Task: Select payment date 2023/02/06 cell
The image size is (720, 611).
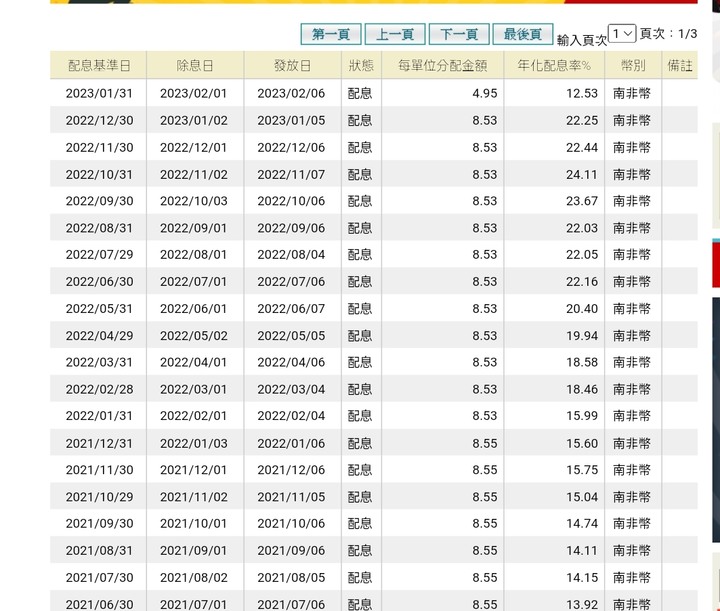Action: [291, 93]
